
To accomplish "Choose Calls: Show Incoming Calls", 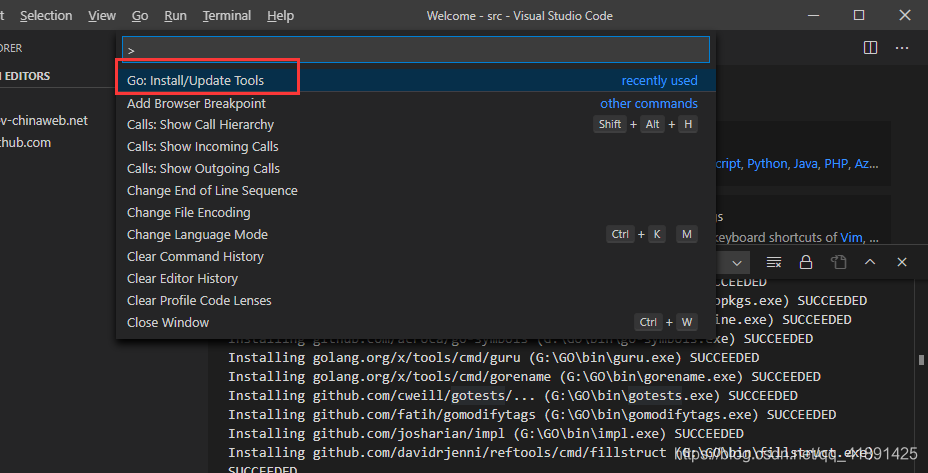I will pyautogui.click(x=415, y=146).
